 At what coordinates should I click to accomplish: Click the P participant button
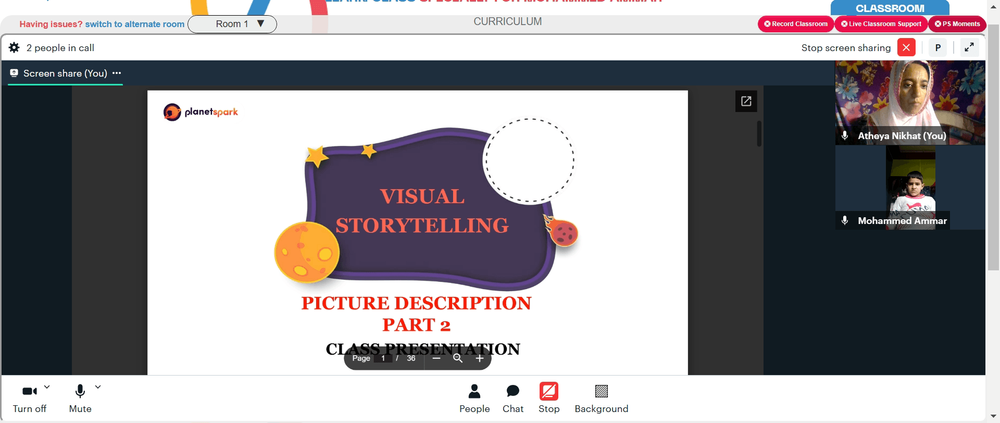pyautogui.click(x=938, y=48)
